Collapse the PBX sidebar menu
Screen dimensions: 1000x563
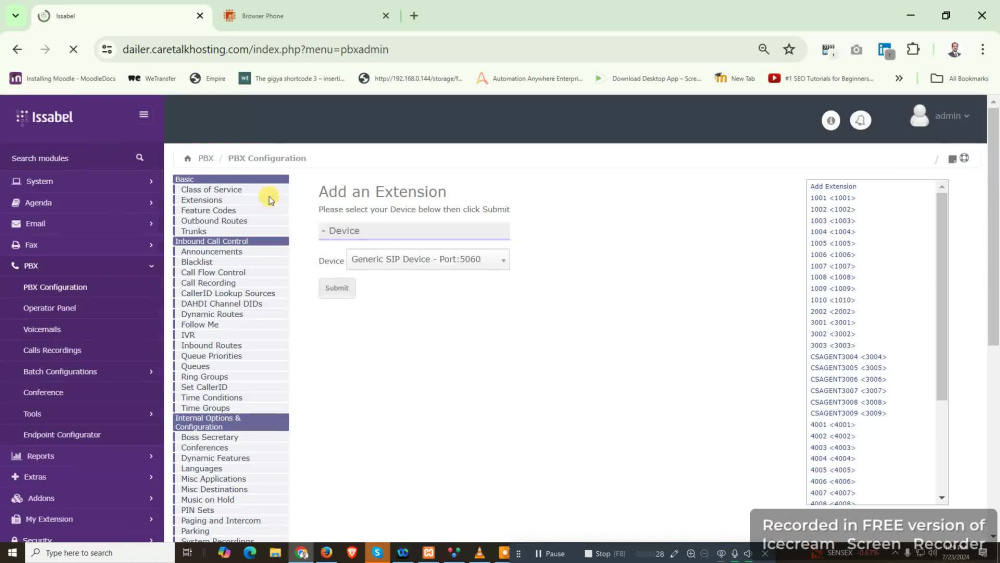point(82,266)
